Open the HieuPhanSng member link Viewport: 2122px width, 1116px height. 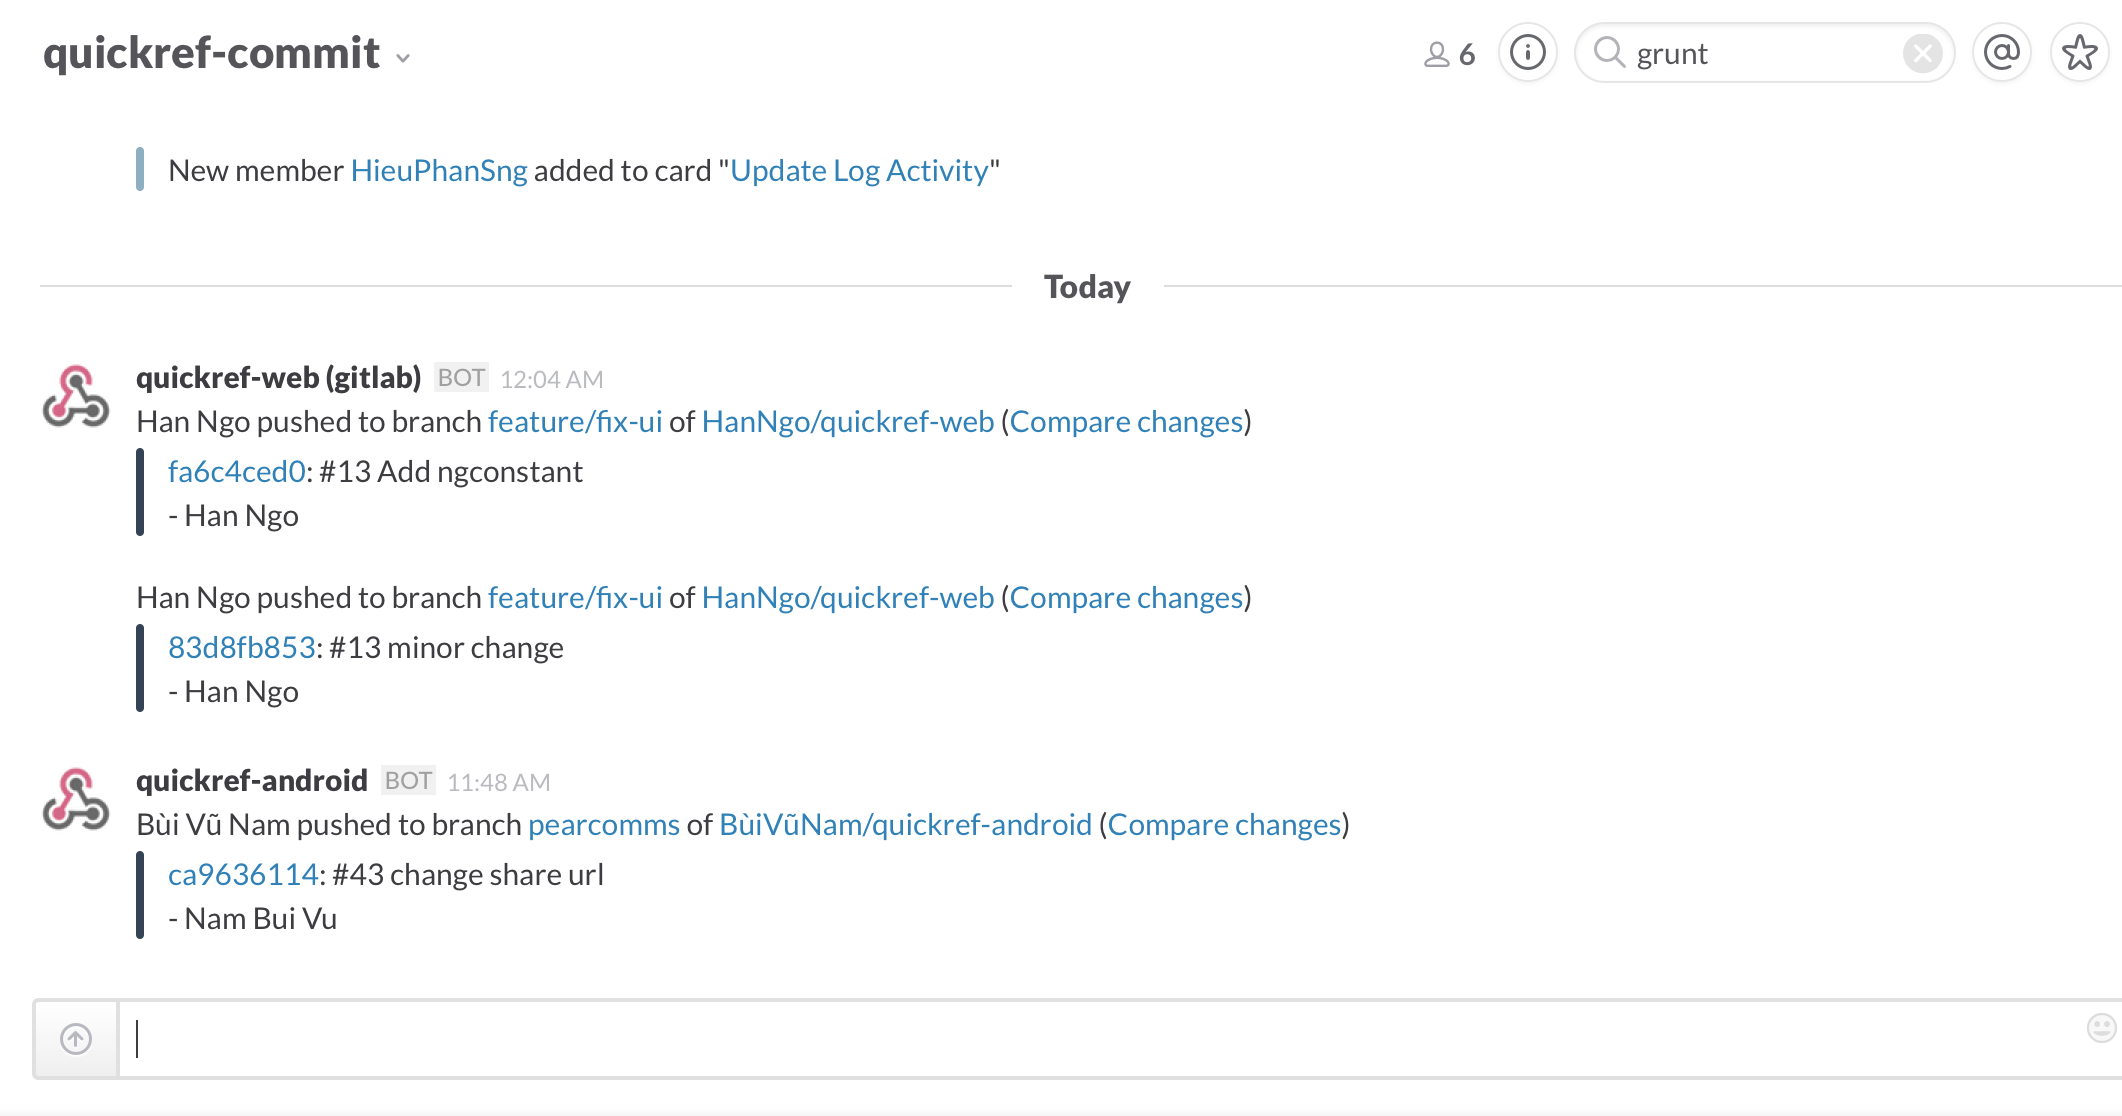point(439,171)
